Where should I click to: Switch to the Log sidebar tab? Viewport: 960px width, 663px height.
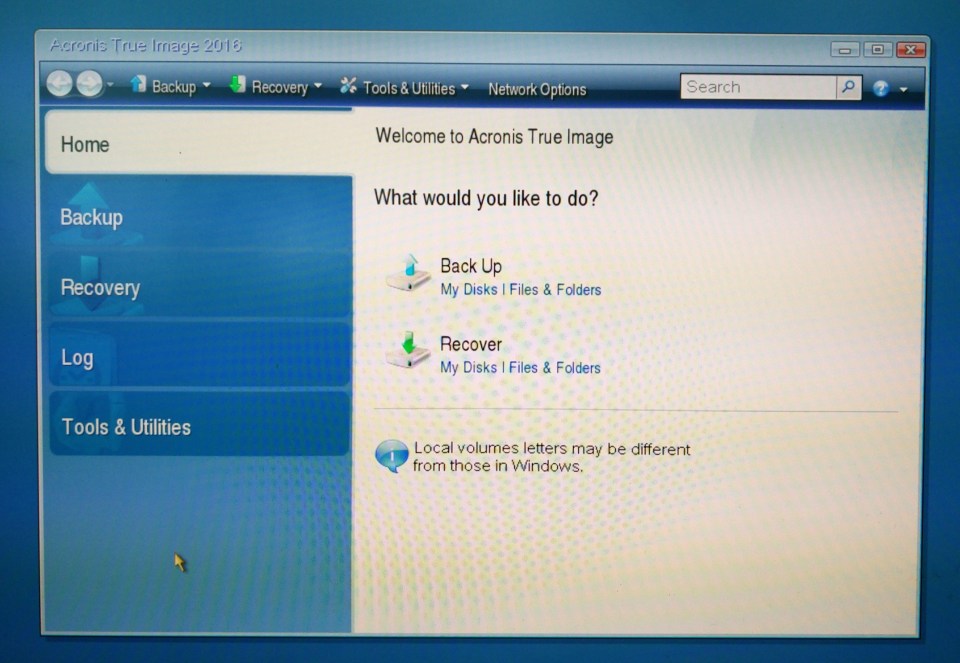[198, 357]
